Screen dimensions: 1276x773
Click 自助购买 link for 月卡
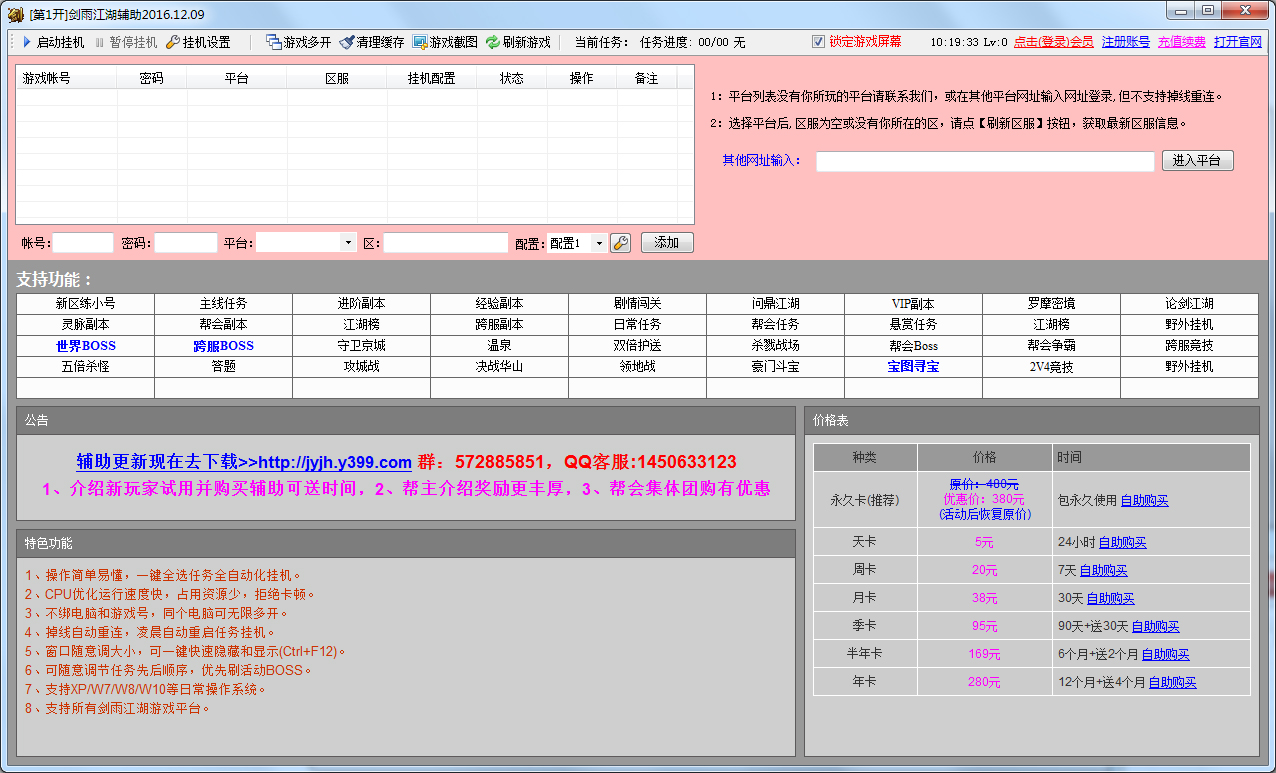(1110, 599)
